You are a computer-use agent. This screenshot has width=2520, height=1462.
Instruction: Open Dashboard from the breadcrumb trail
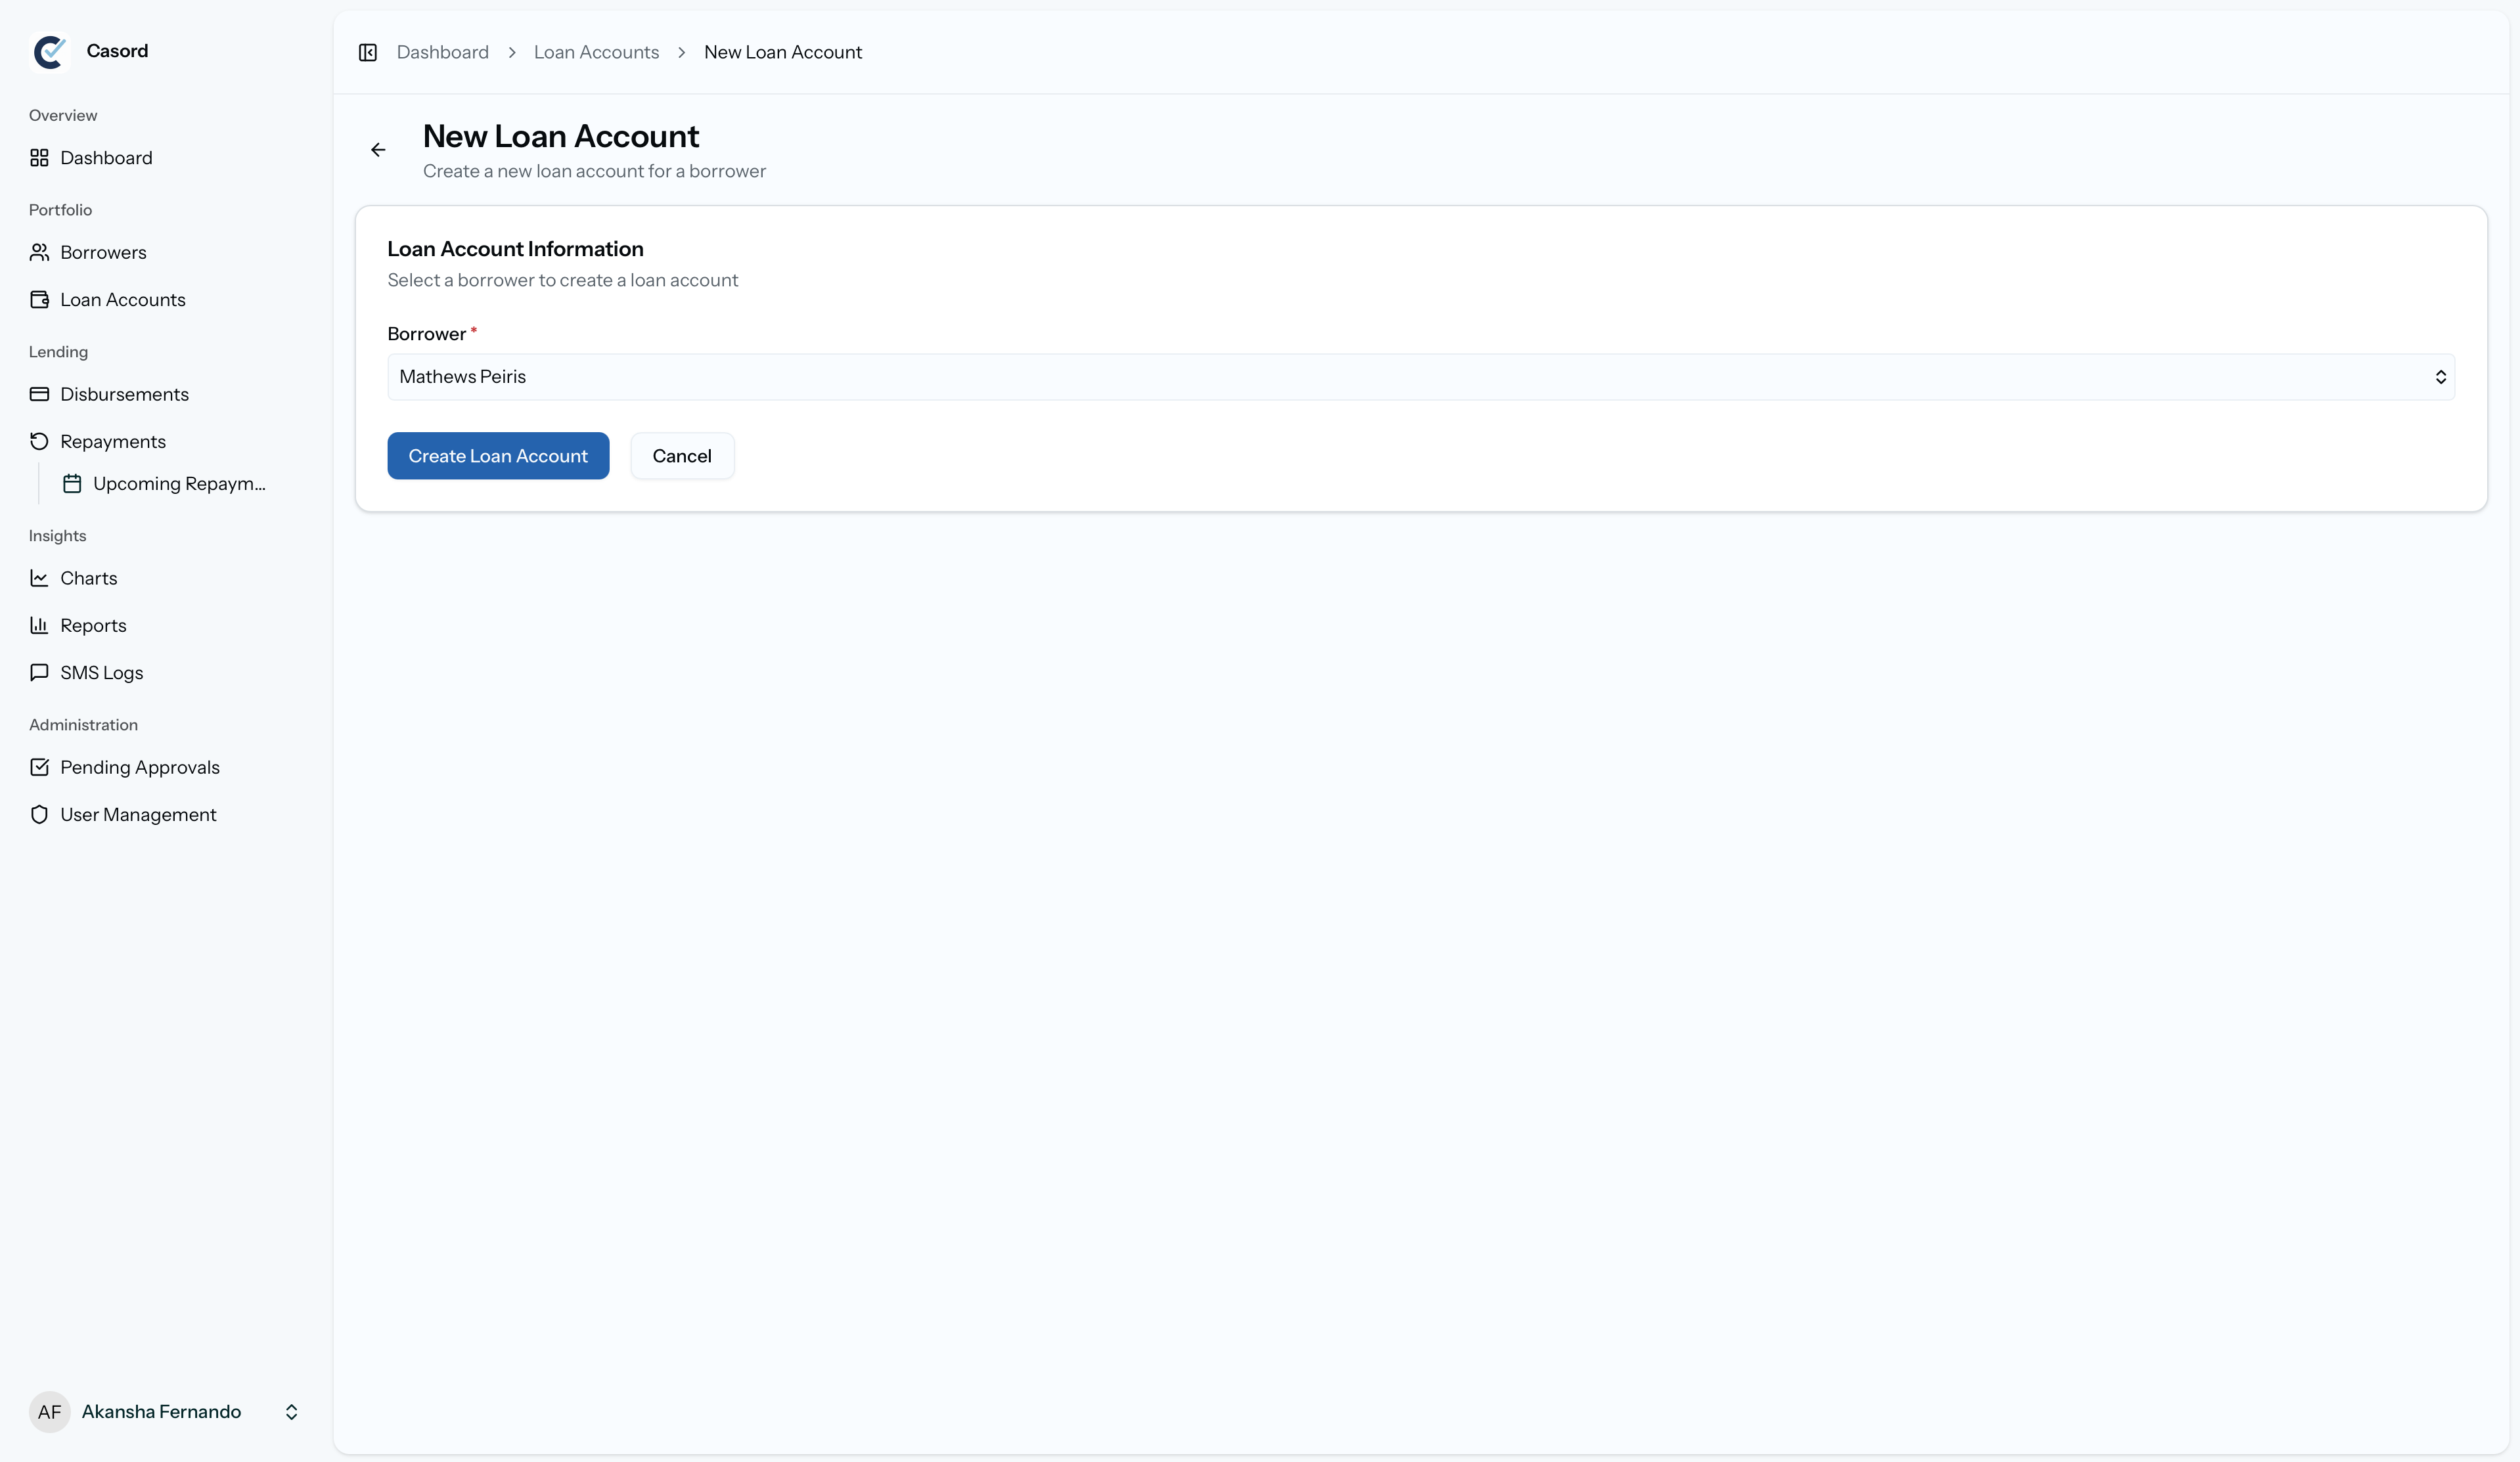tap(443, 52)
